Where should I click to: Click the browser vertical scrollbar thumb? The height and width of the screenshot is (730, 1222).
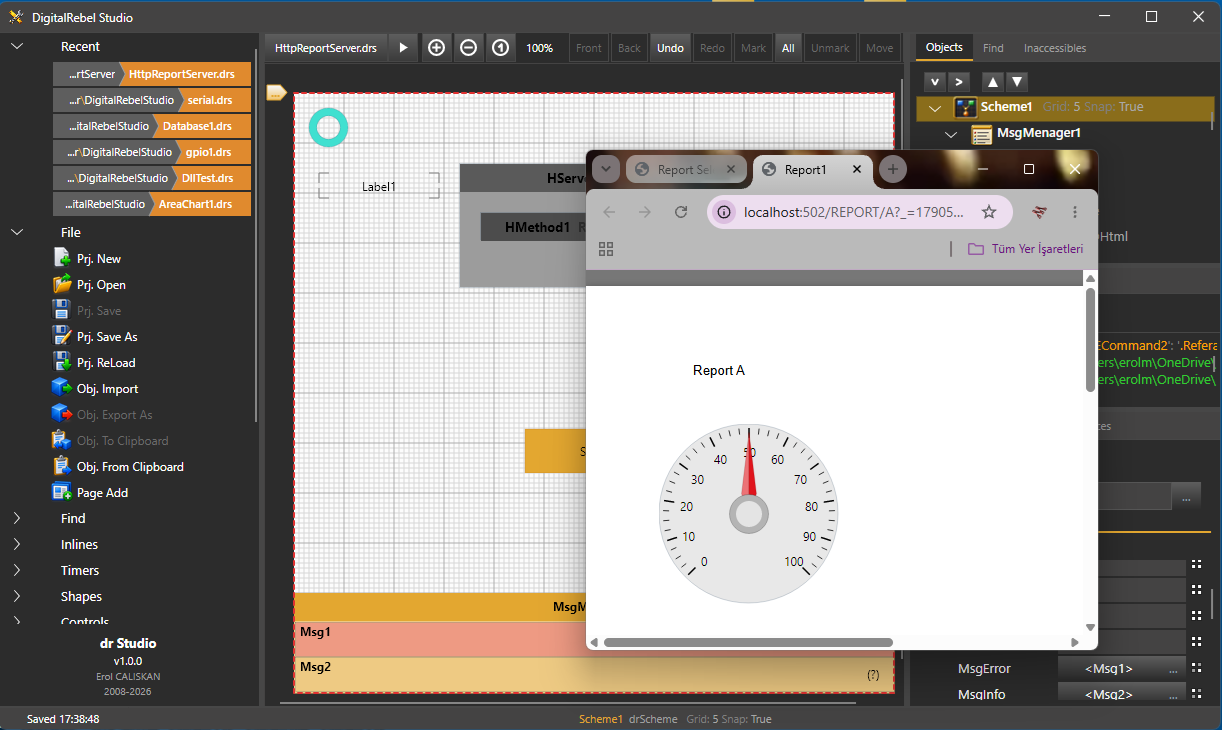(x=1091, y=340)
